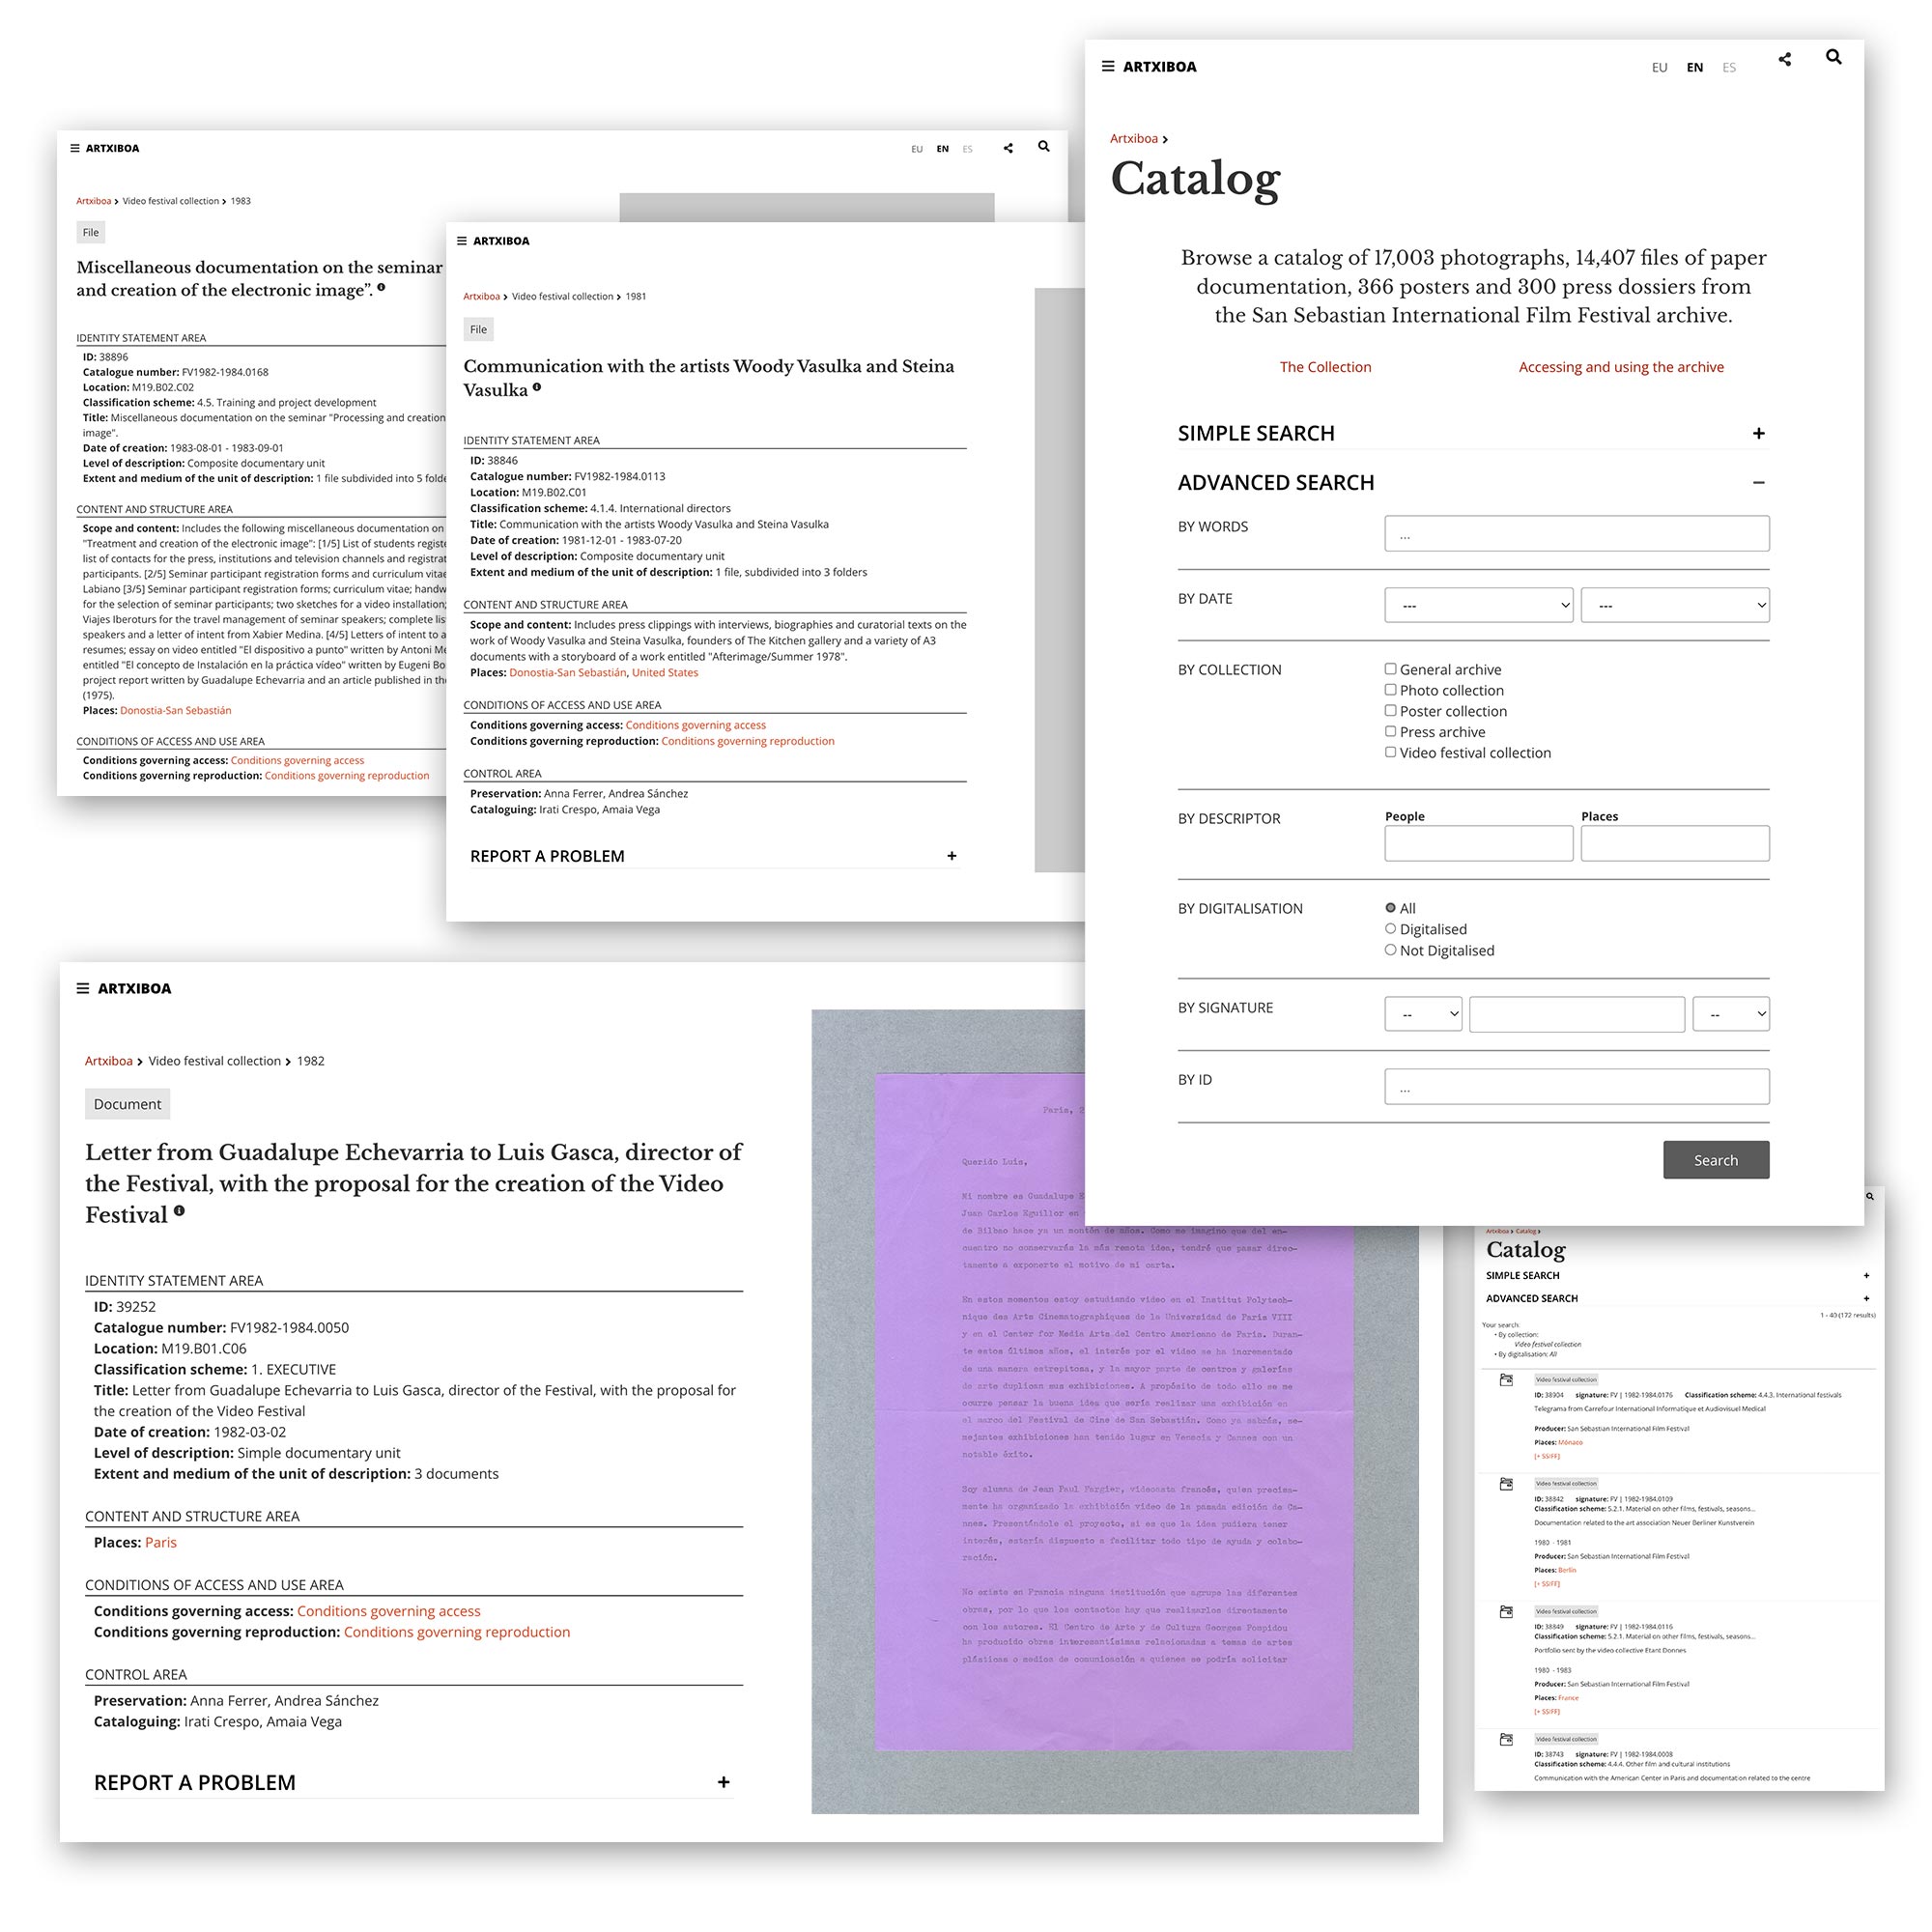Click Artxiboa breadcrumb above Catalog heading
The height and width of the screenshot is (1932, 1932).
pos(1133,139)
